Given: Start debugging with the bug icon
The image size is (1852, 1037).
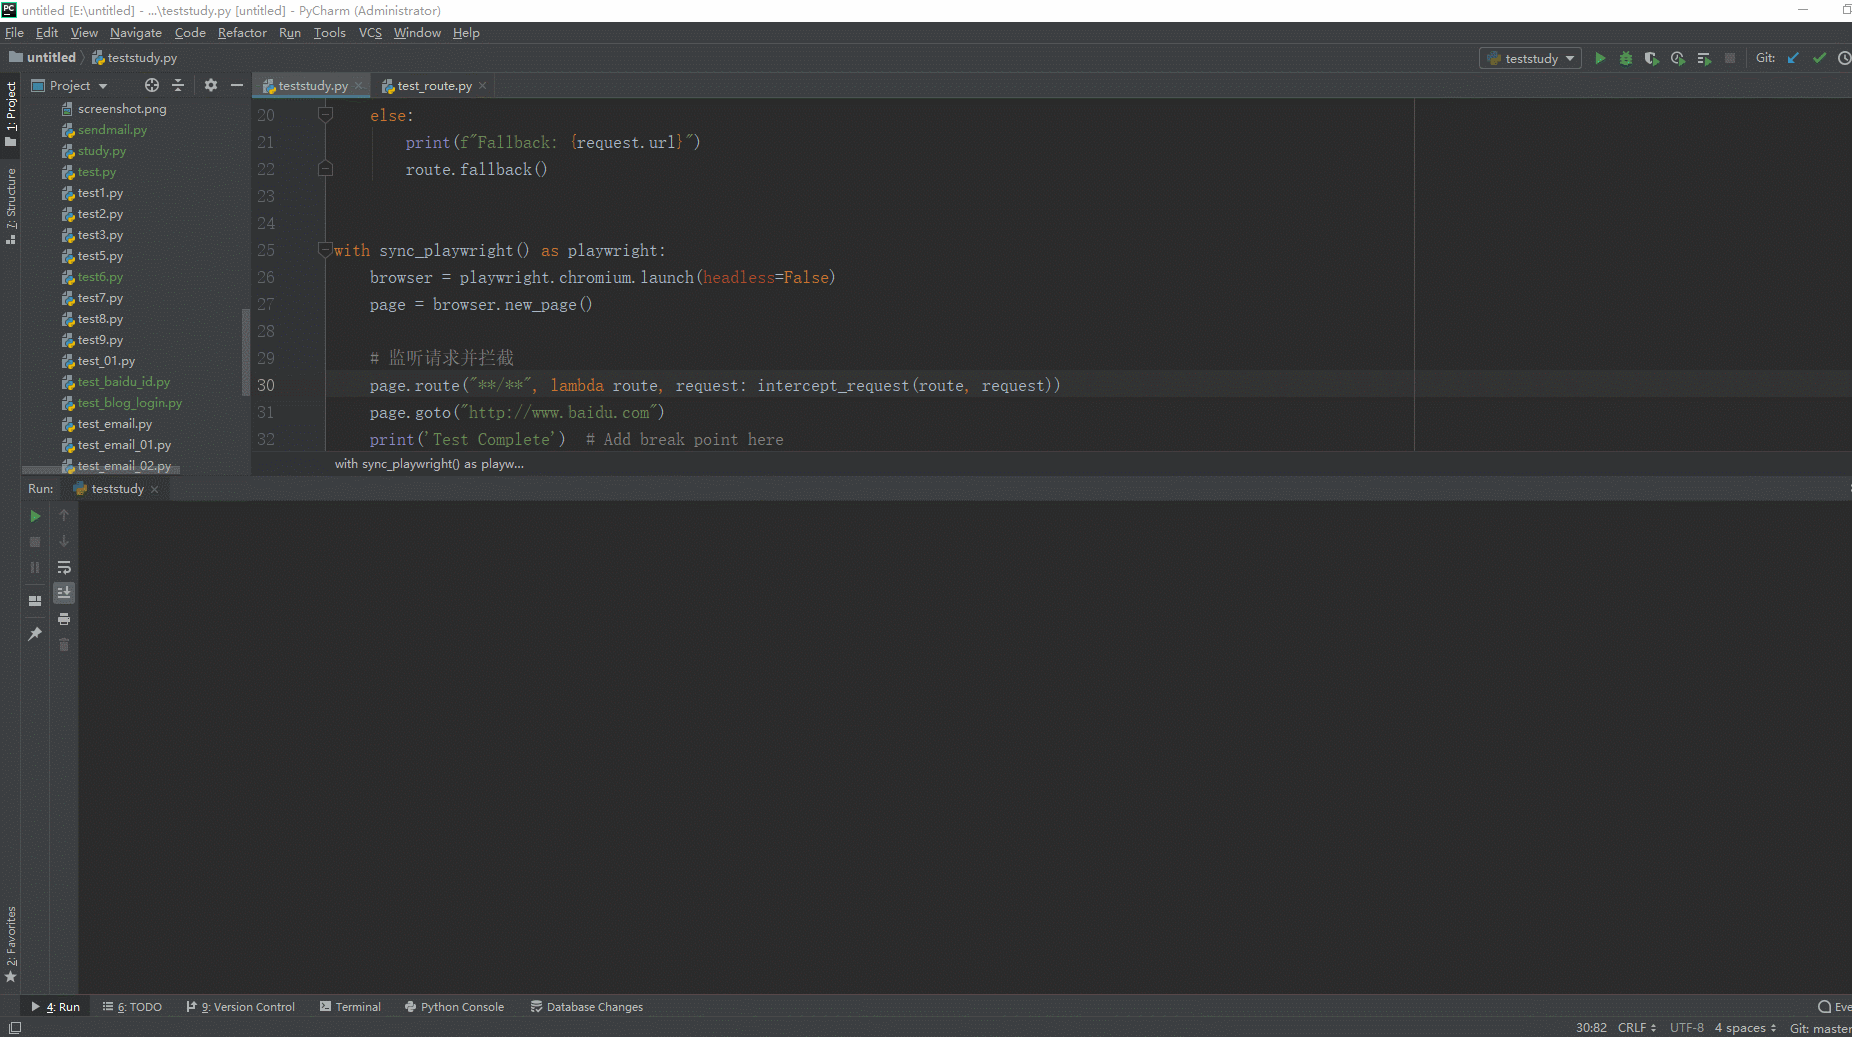Looking at the screenshot, I should click(1626, 58).
